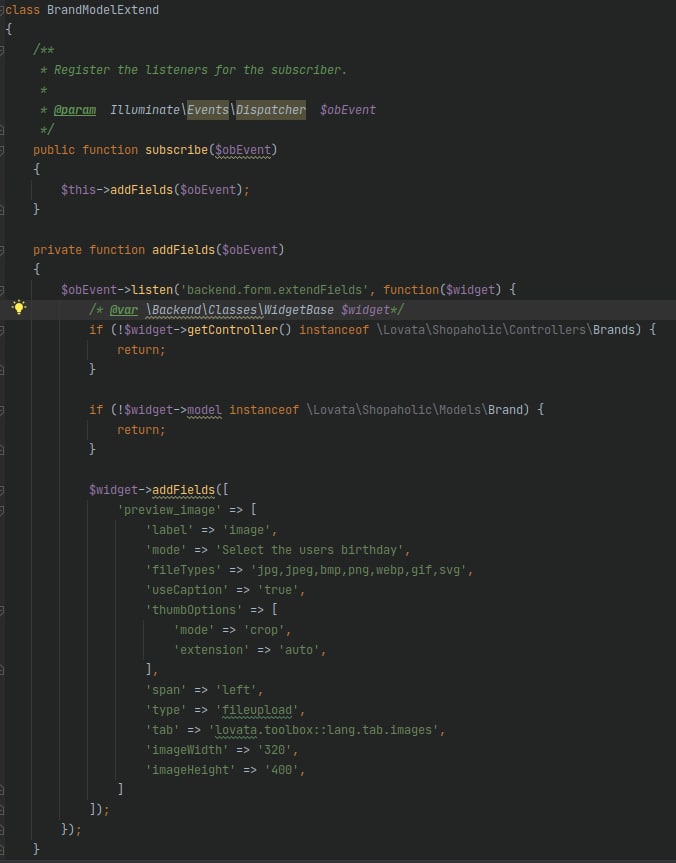This screenshot has height=863, width=676.
Task: Click \Backend\Classes\WidgetBase type reference
Action: (x=239, y=310)
